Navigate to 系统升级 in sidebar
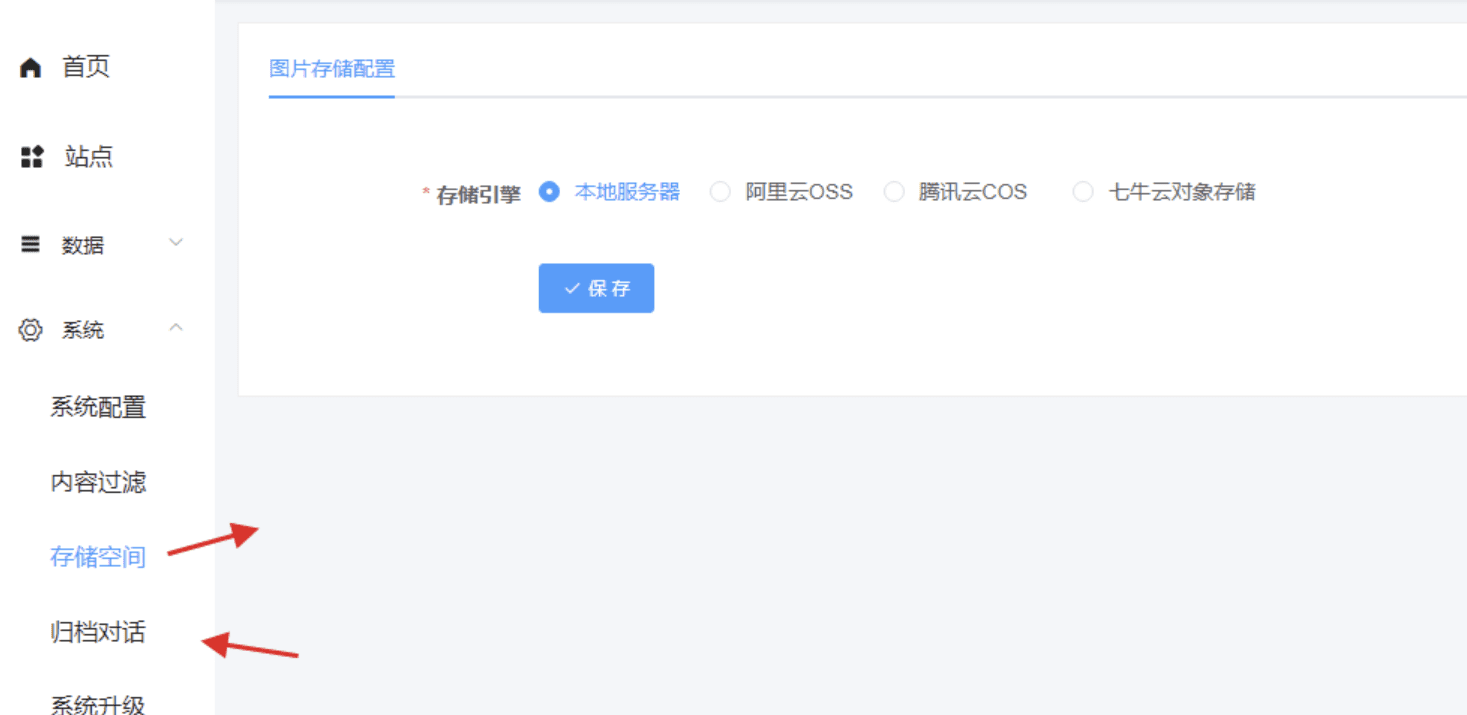 click(98, 704)
